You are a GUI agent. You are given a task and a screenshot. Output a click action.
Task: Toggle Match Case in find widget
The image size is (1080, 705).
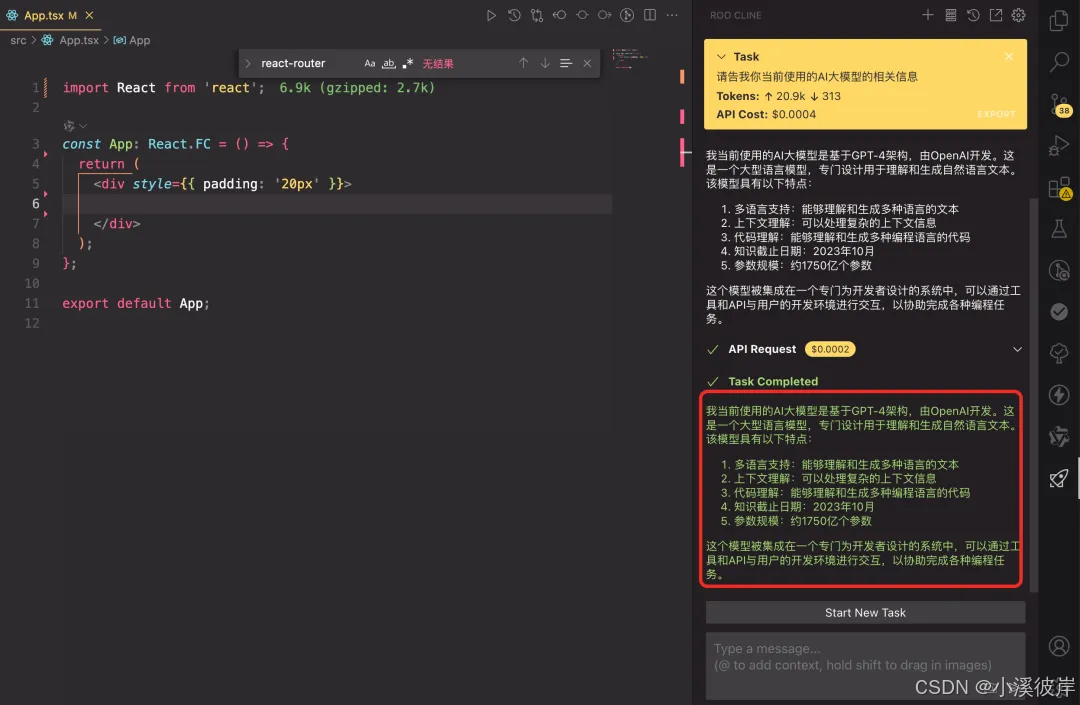370,63
